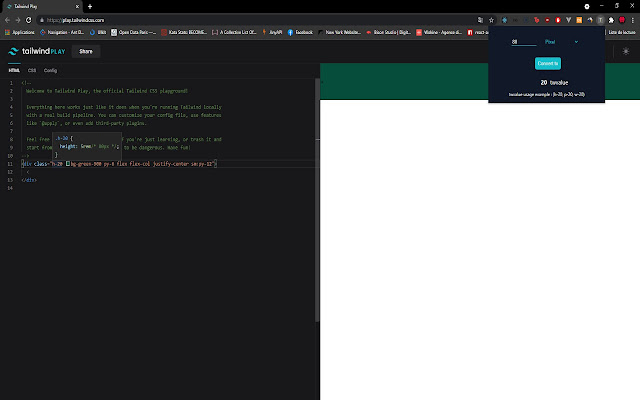This screenshot has height=400, width=640.
Task: Open the translate page icon in address bar
Action: click(x=480, y=20)
